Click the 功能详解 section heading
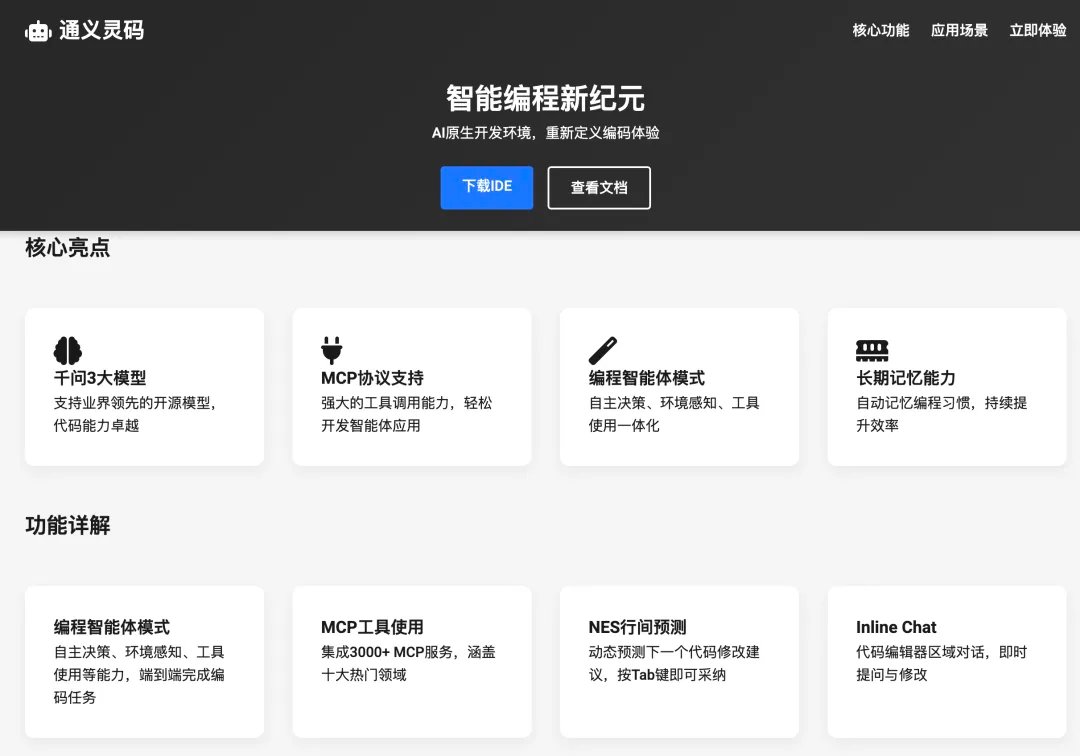This screenshot has width=1080, height=756. [68, 525]
